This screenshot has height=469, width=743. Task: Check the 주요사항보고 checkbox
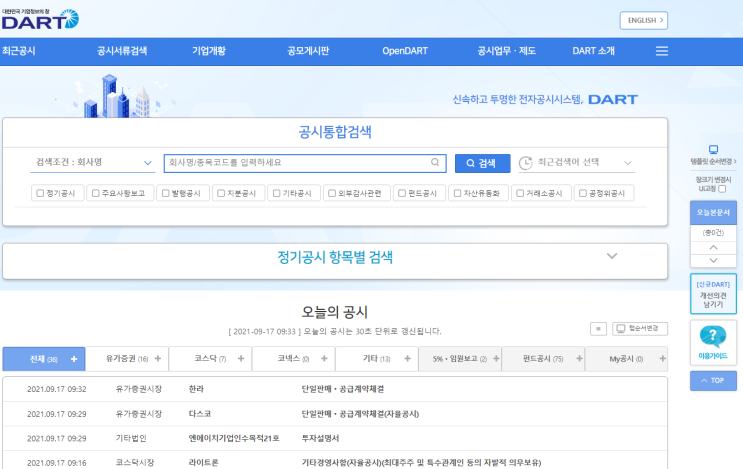96,193
